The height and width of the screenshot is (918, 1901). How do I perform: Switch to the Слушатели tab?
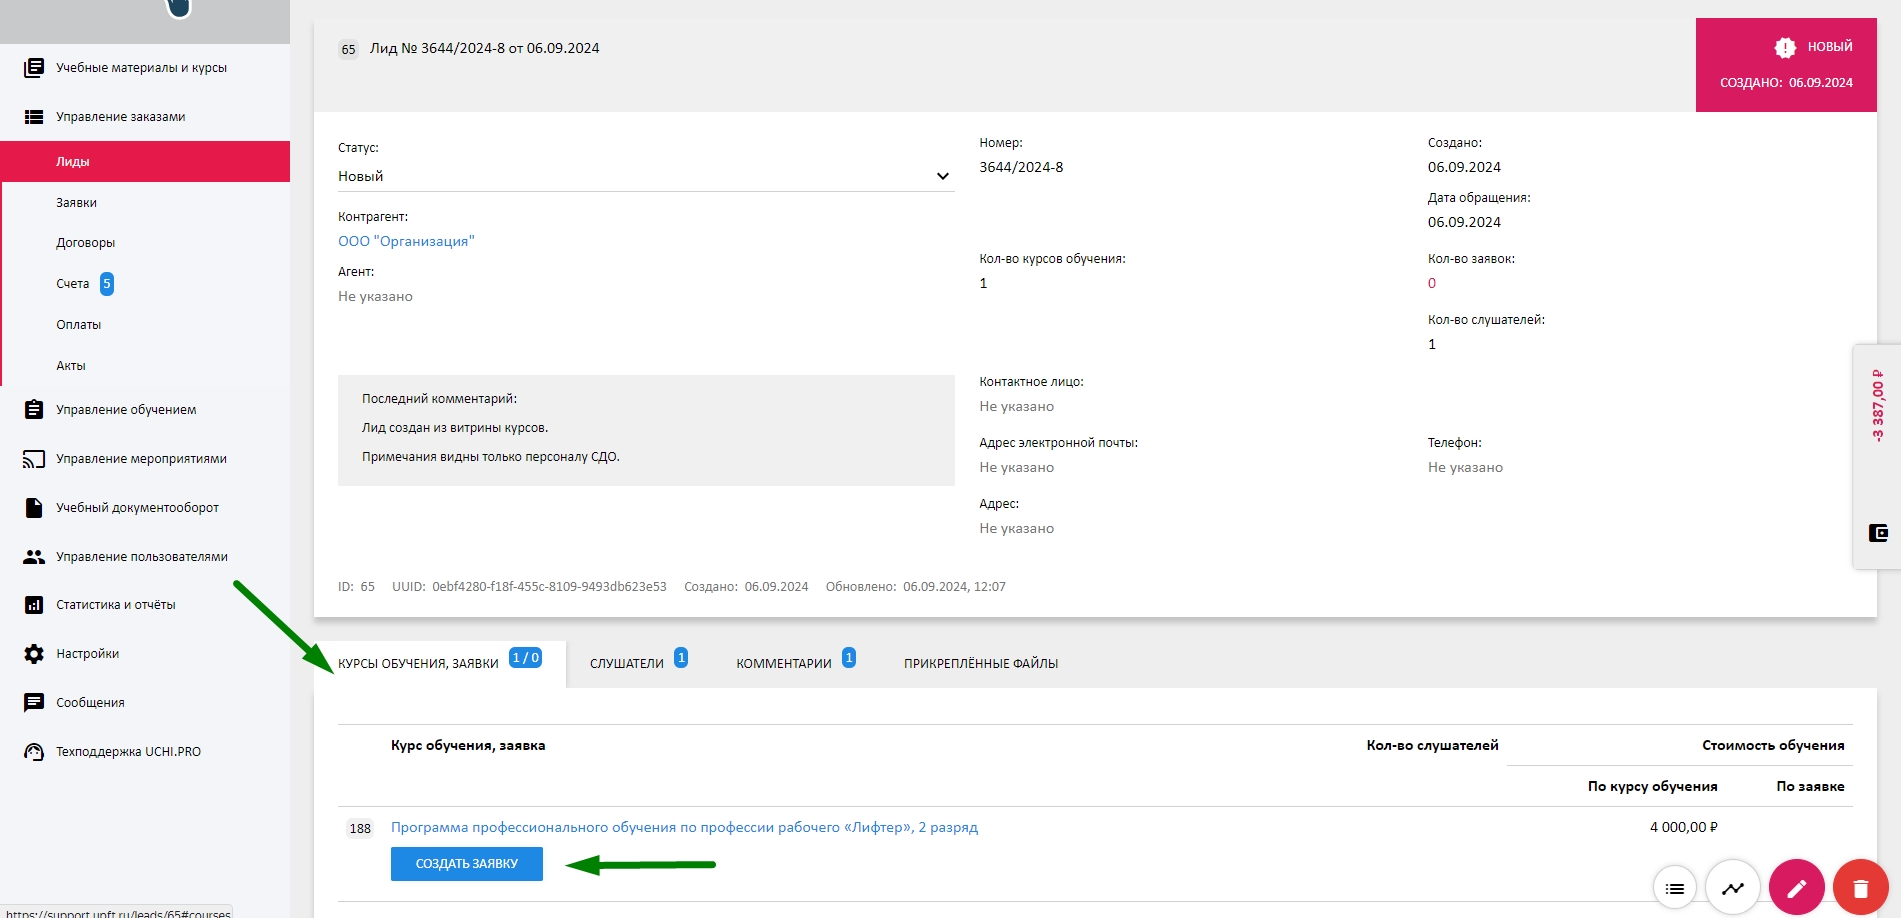pyautogui.click(x=638, y=664)
